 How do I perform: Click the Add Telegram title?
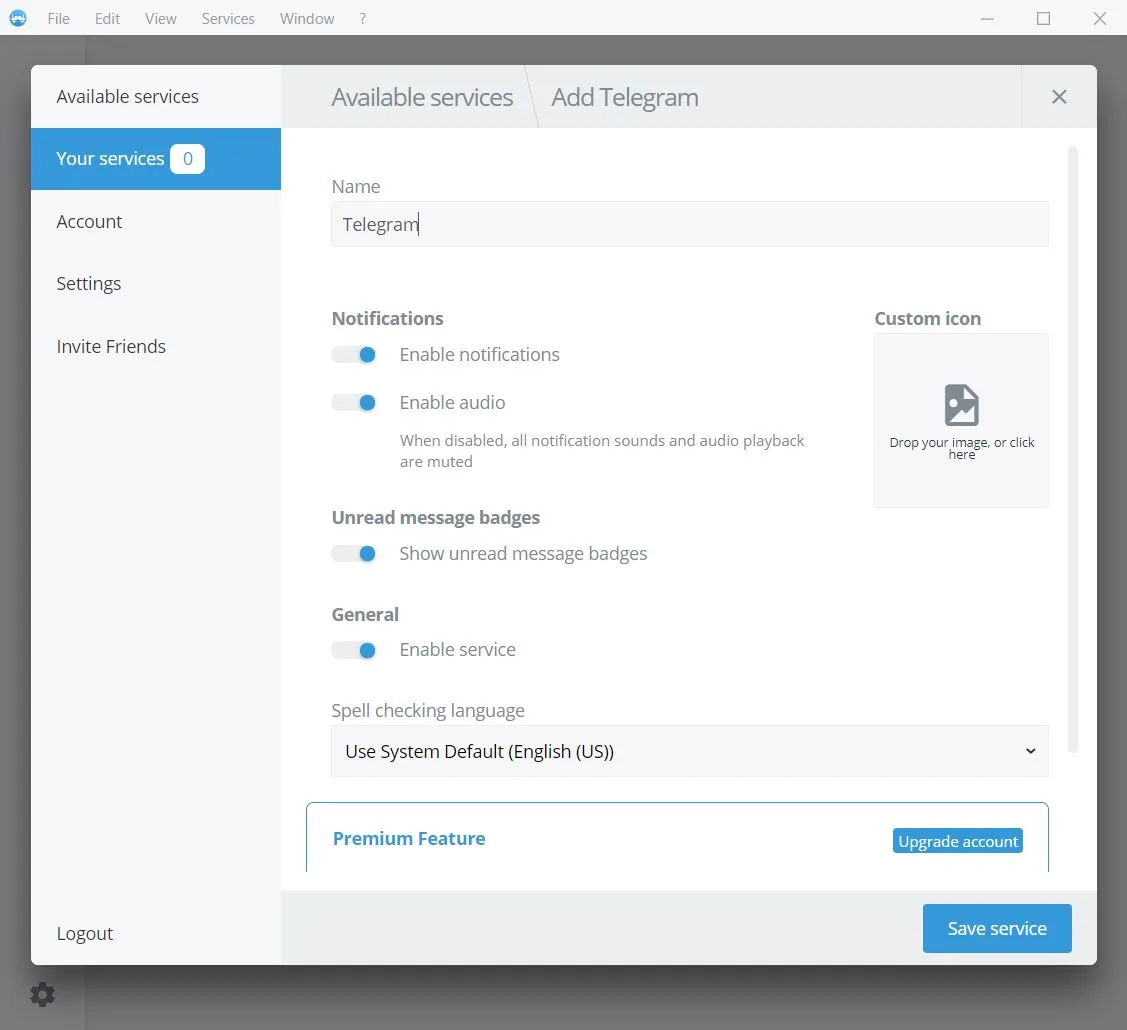(625, 97)
